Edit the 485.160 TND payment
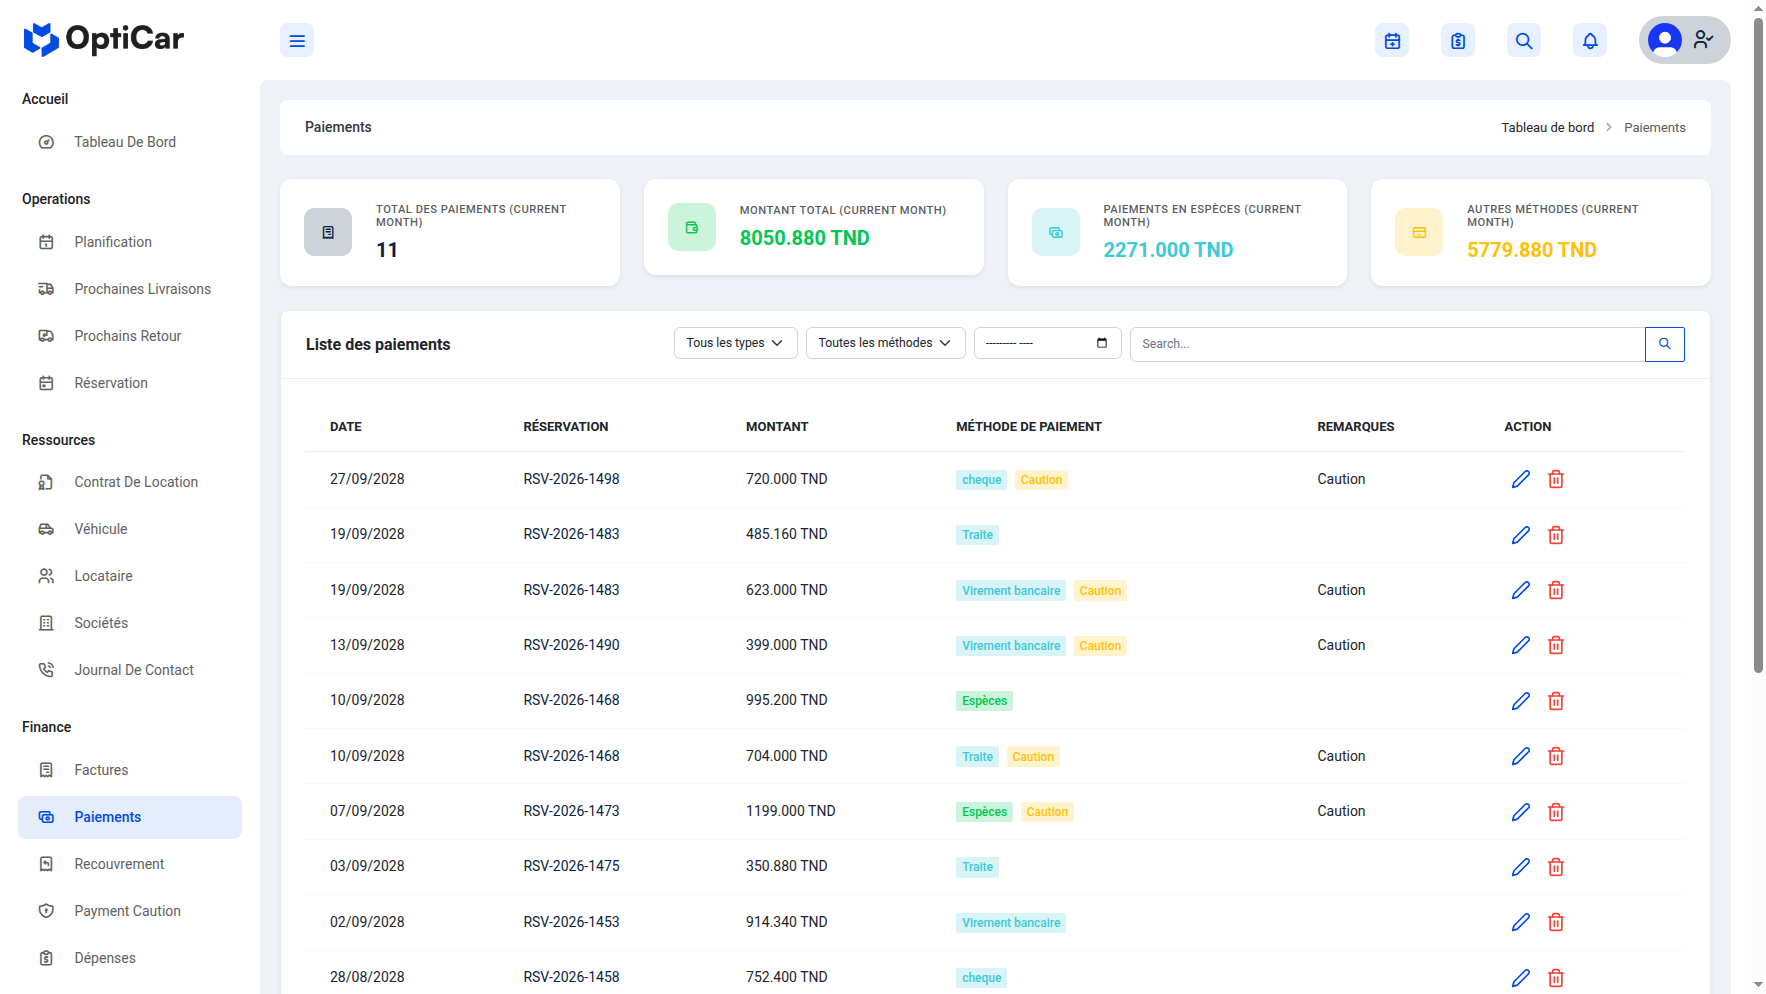This screenshot has width=1766, height=994. (x=1521, y=535)
